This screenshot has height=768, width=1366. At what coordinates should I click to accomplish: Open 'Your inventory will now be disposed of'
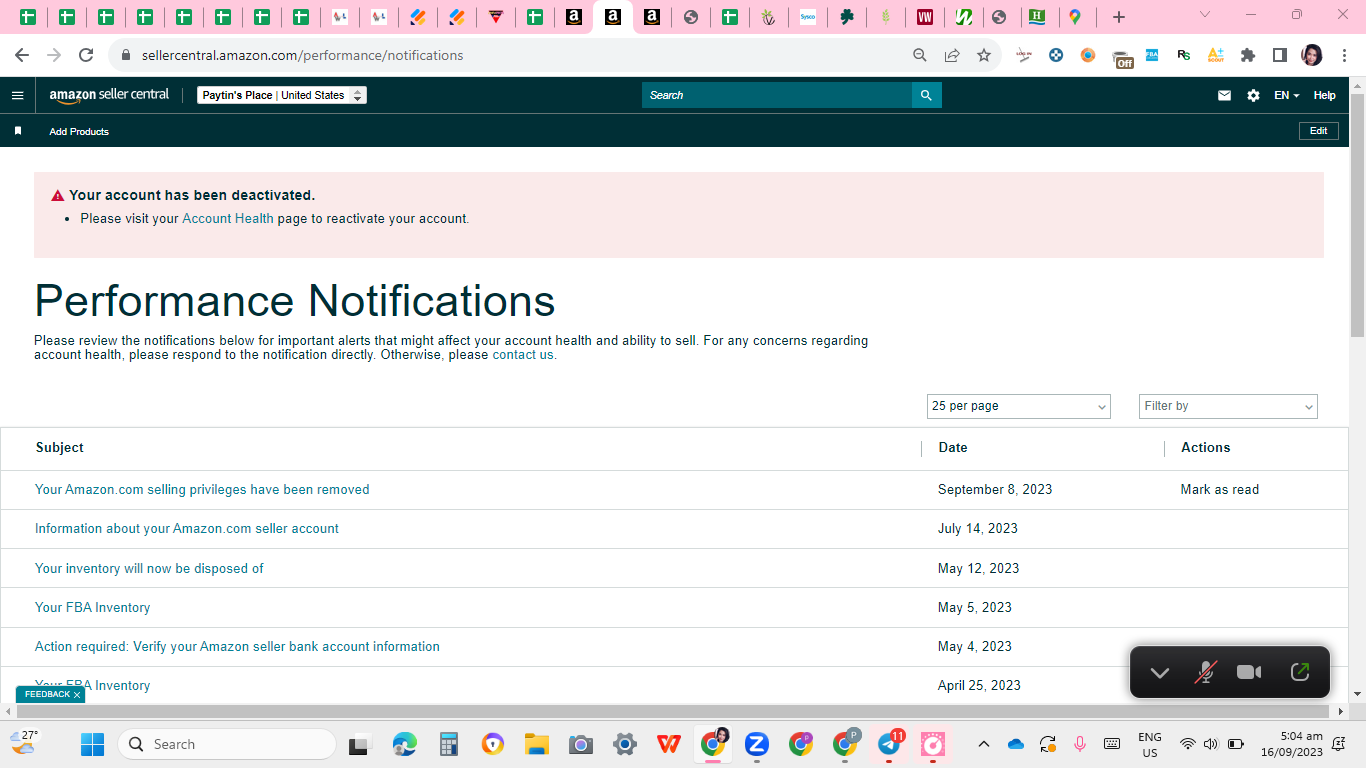click(x=149, y=568)
